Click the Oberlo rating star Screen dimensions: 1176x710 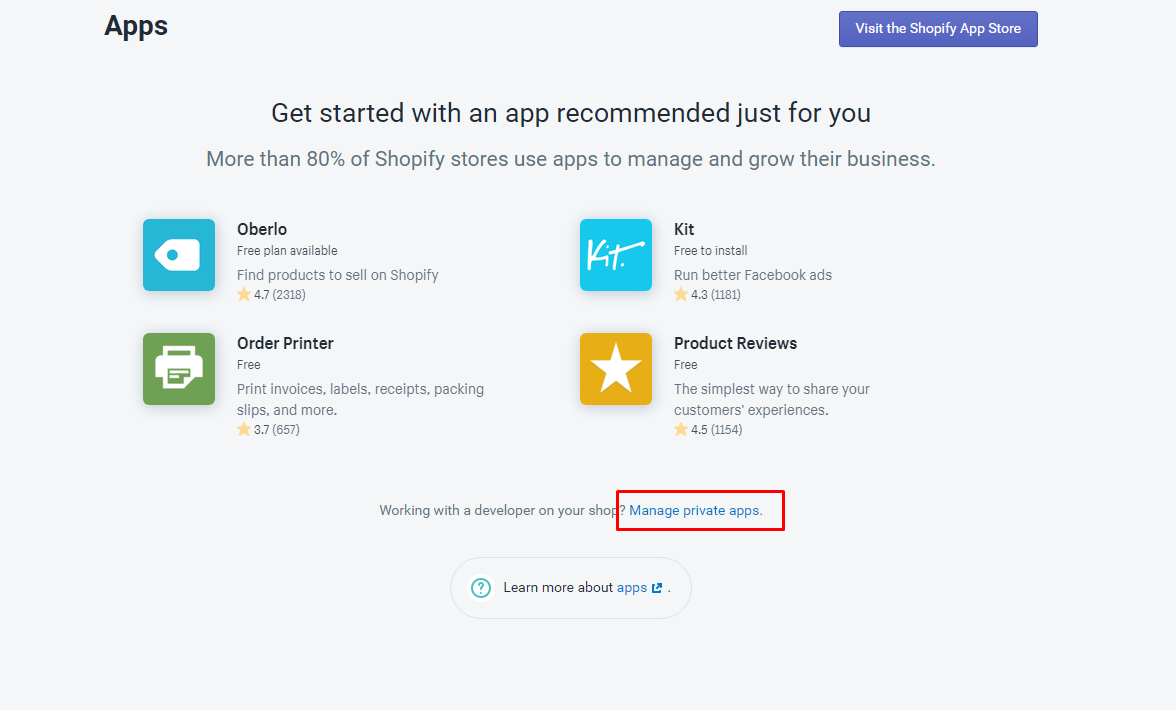[x=244, y=295]
